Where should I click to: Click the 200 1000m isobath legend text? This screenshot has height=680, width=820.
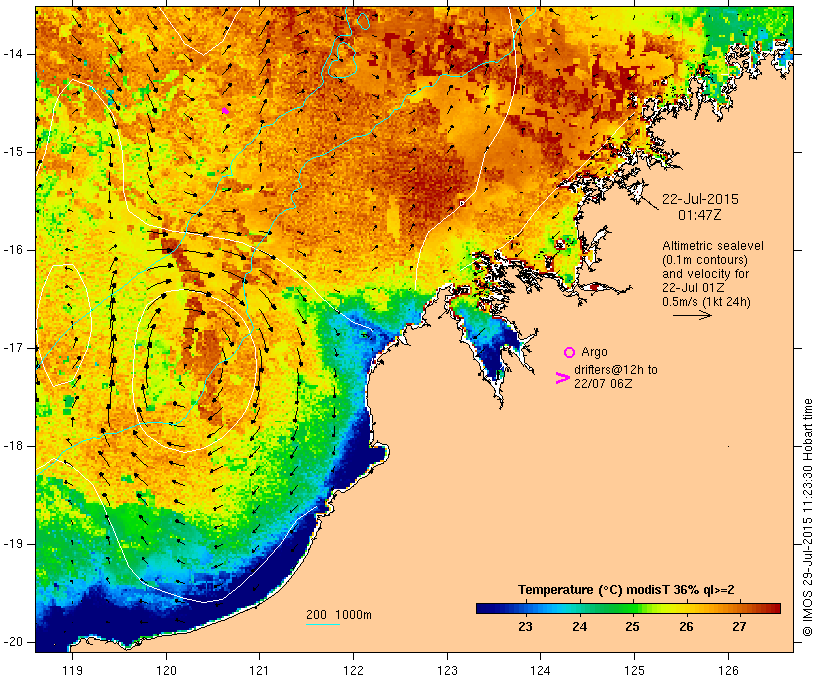pyautogui.click(x=339, y=615)
